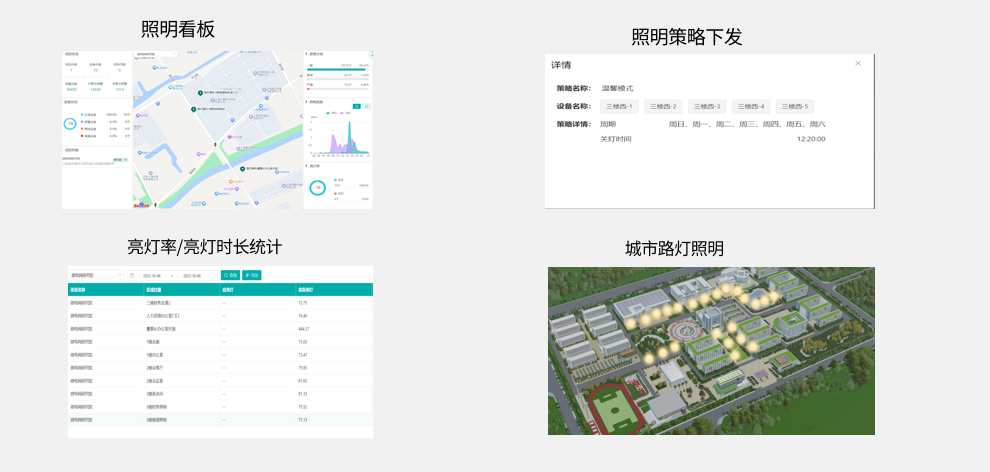
Task: Click the end date field in date range
Action: pos(192,275)
